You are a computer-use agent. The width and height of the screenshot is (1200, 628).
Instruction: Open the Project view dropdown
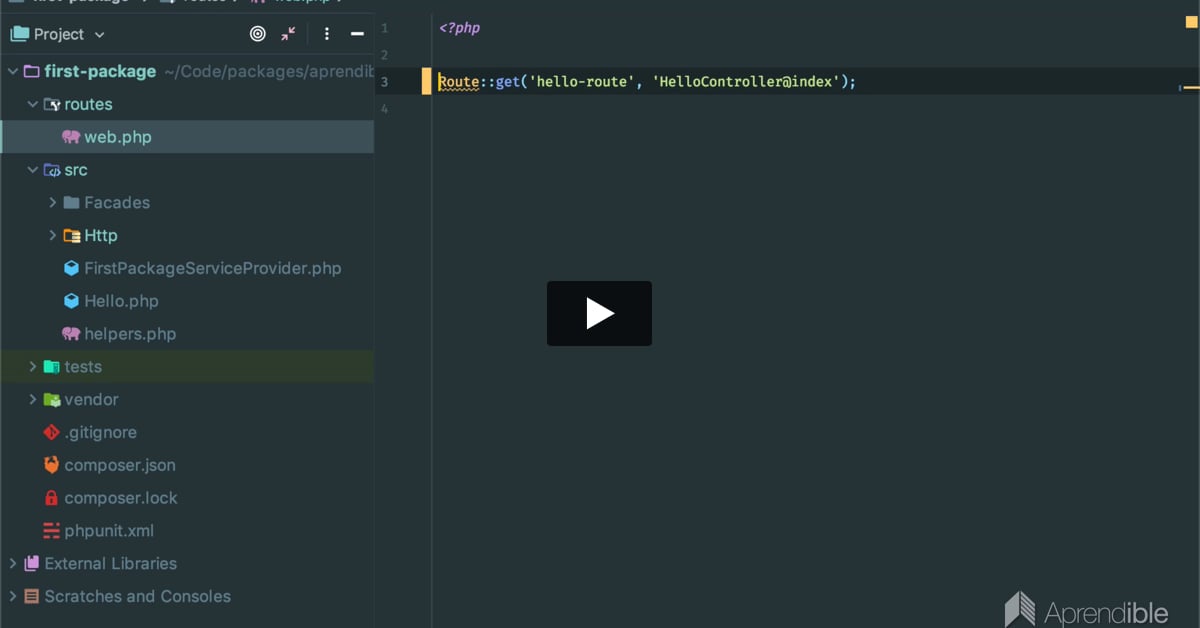tap(99, 34)
